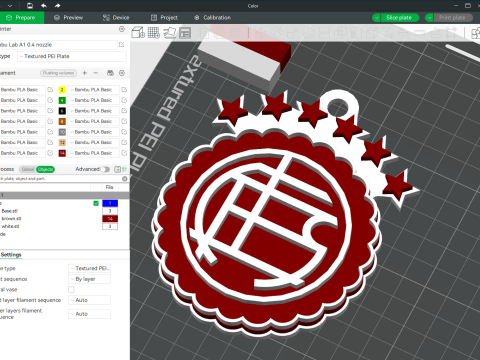This screenshot has width=480, height=360.
Task: Save the project with the disk icon
Action: point(30,6)
